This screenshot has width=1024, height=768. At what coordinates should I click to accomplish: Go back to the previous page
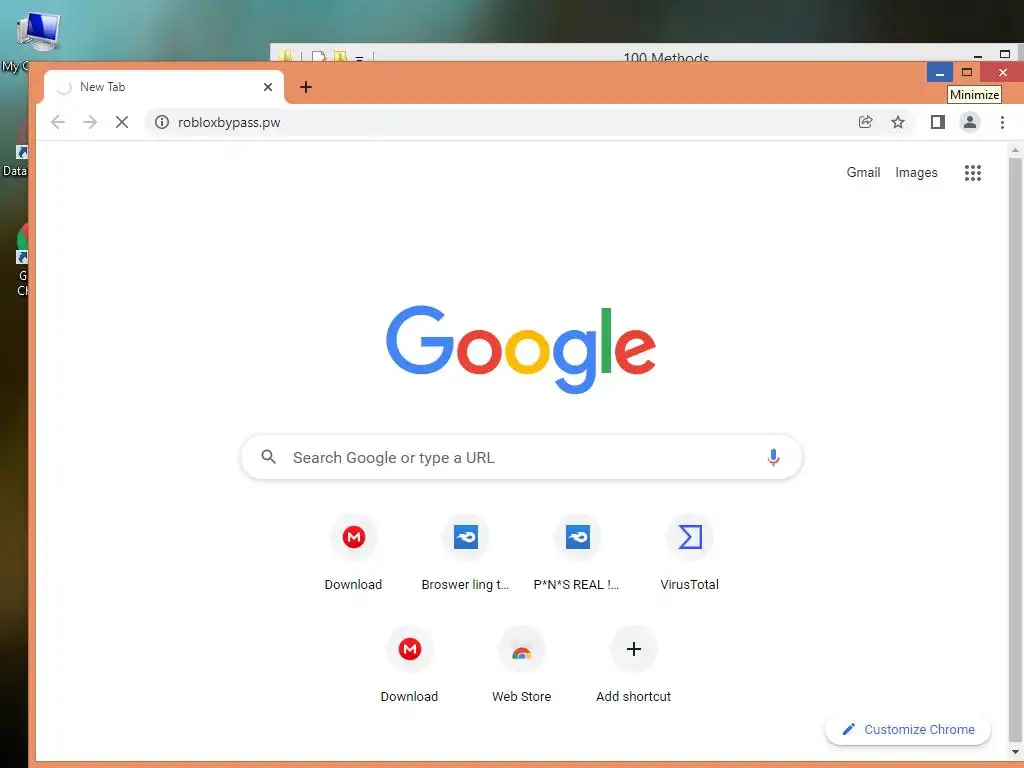click(x=58, y=122)
